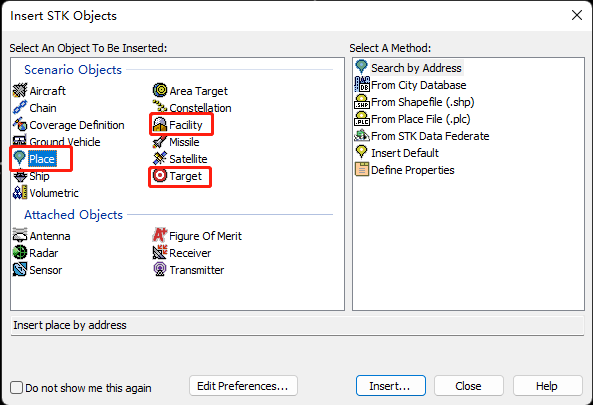
Task: Choose the Facility building icon
Action: (160, 124)
